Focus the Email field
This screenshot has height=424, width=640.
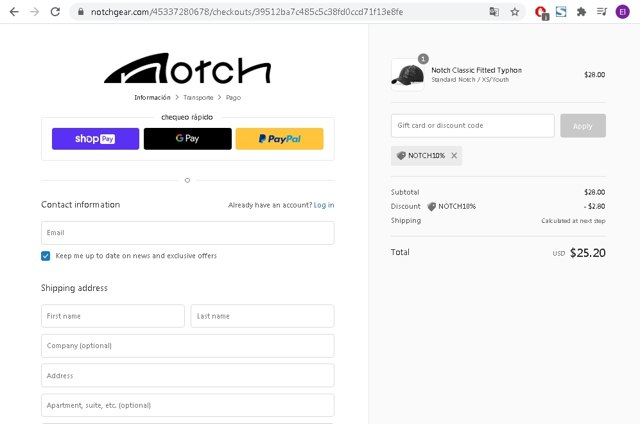[x=188, y=233]
